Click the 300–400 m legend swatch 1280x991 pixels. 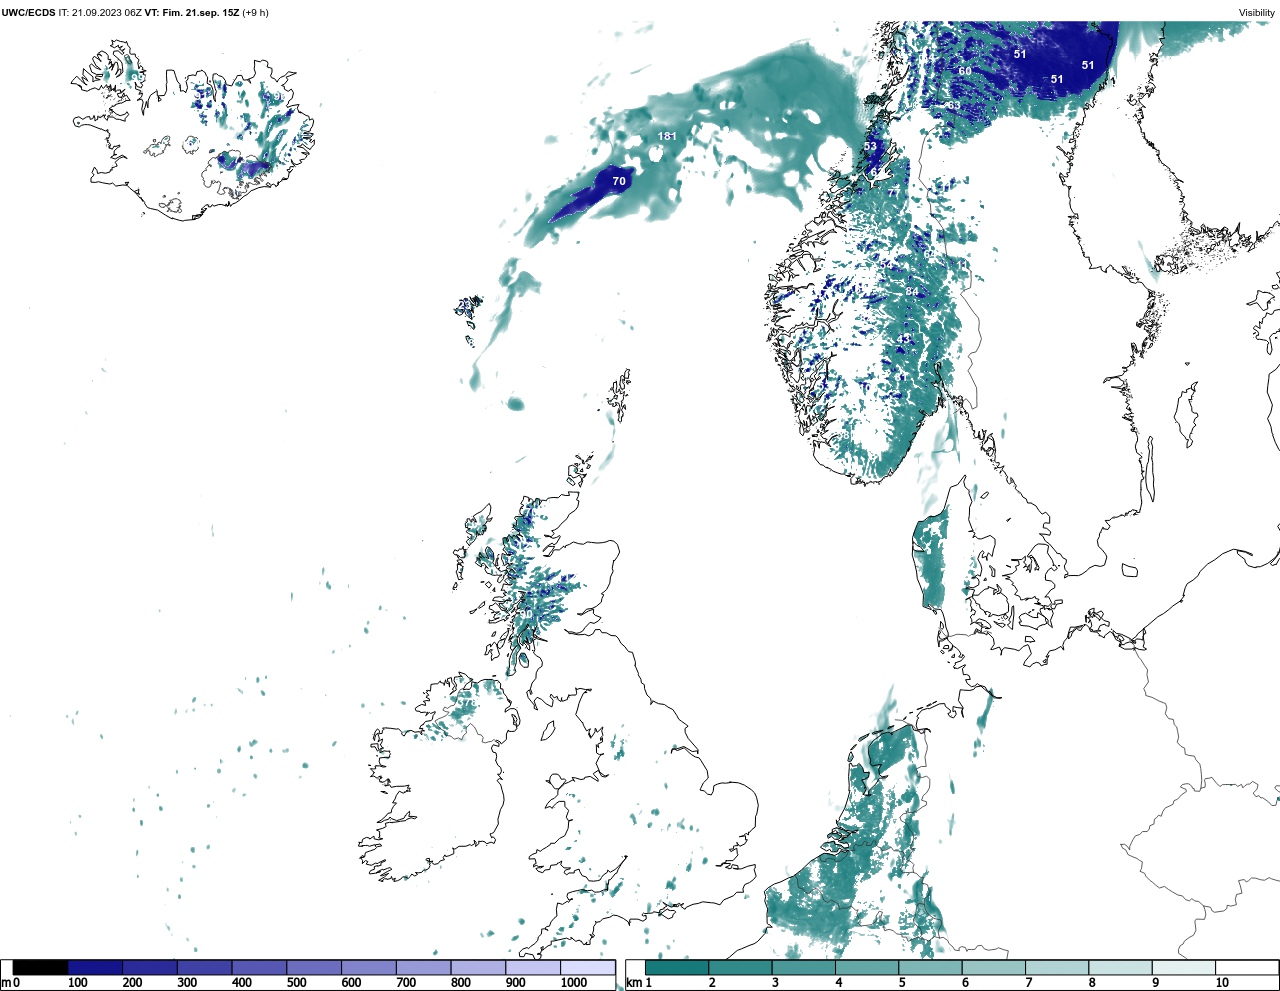tap(205, 967)
